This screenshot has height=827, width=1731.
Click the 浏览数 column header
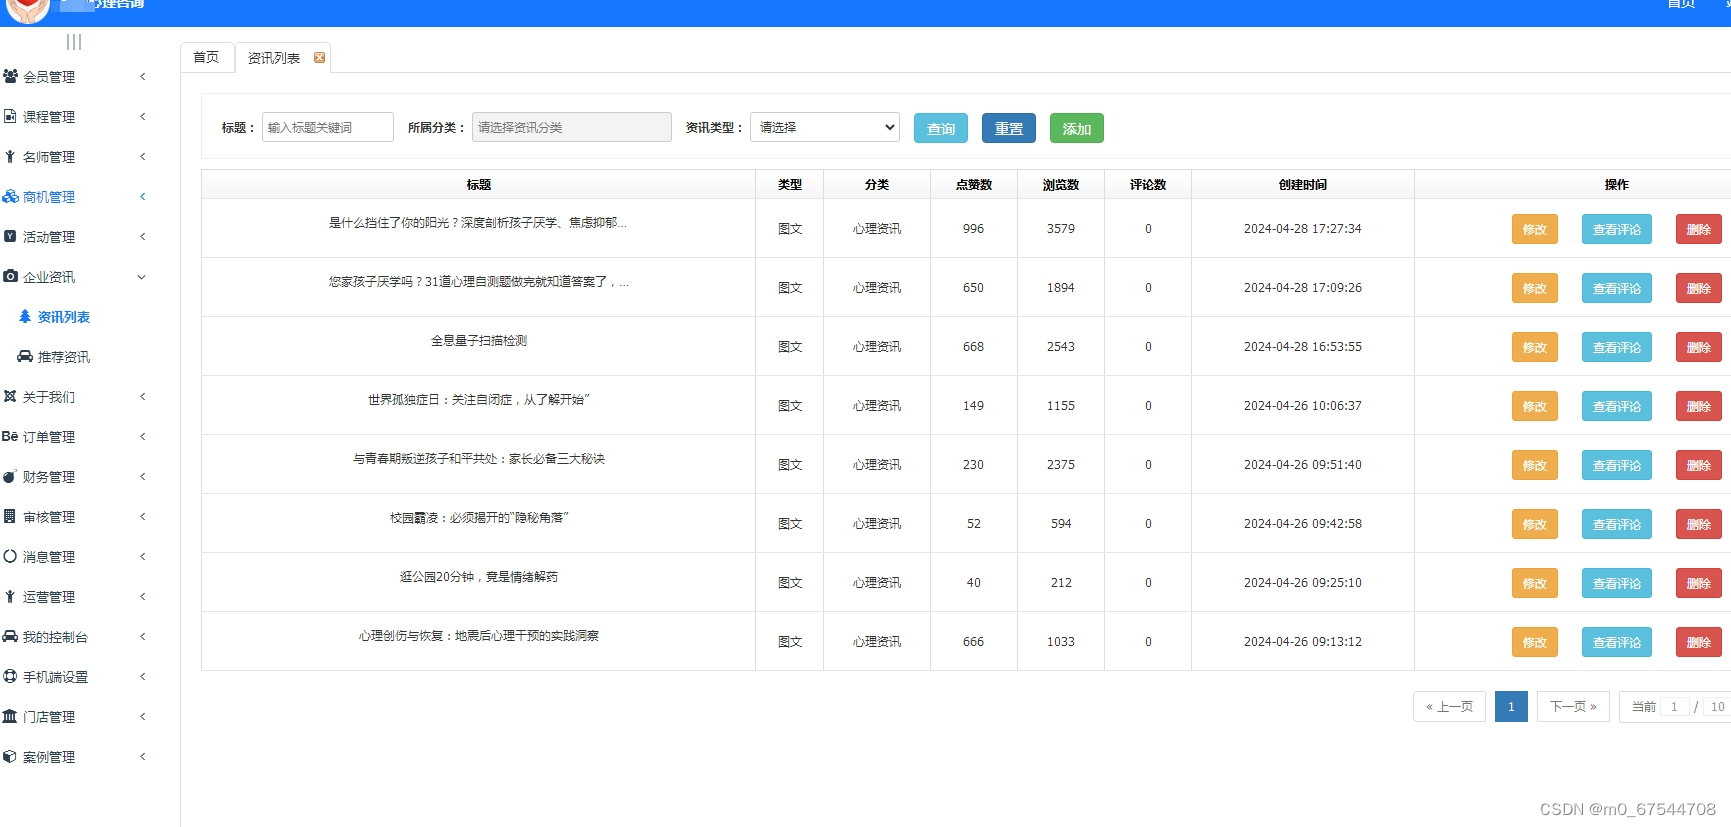click(1061, 185)
